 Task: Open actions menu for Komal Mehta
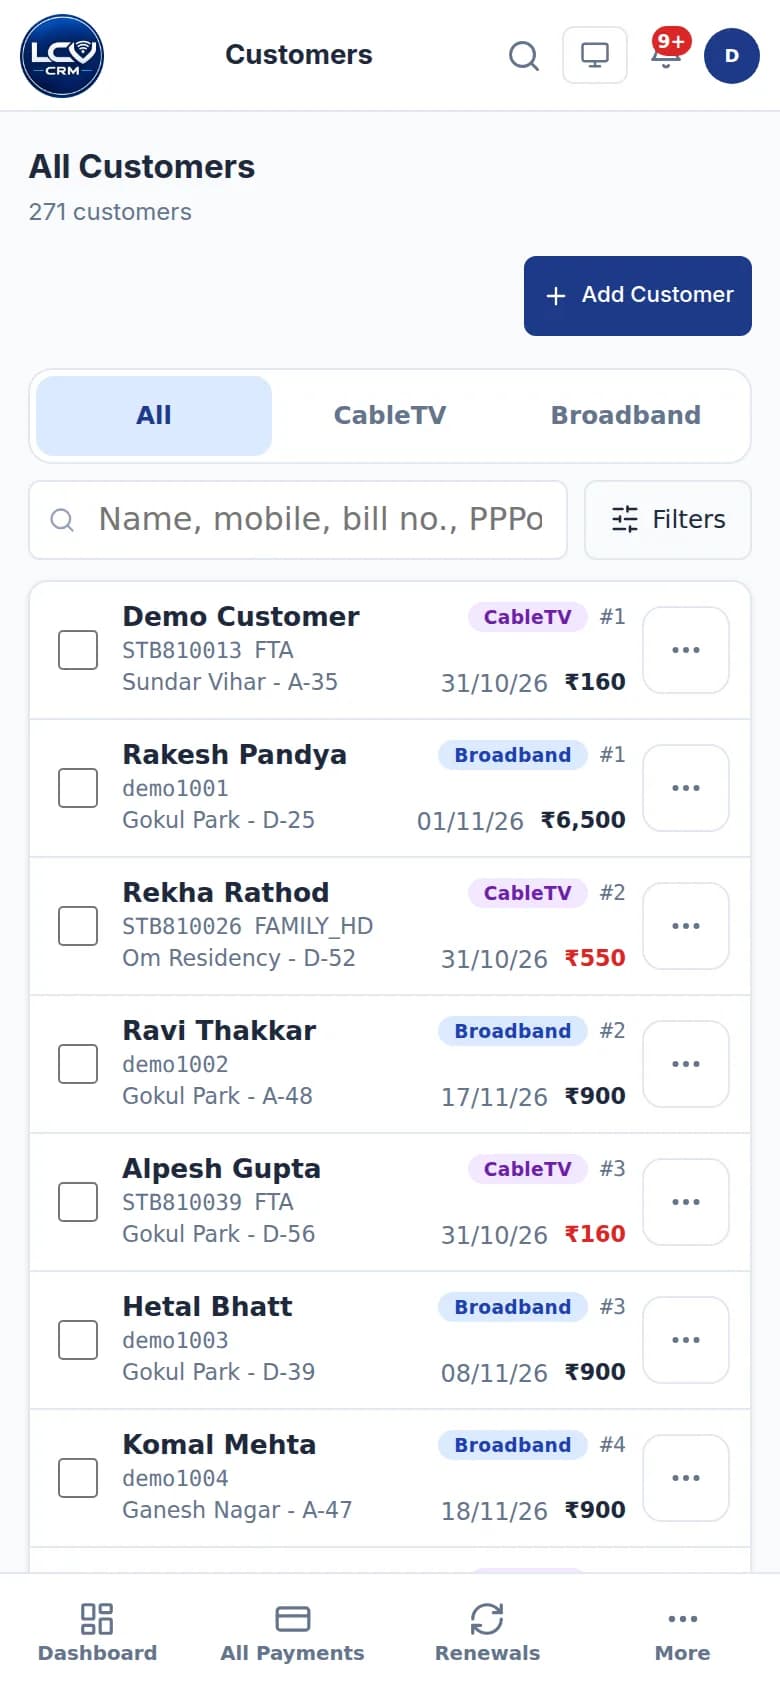pos(686,1478)
